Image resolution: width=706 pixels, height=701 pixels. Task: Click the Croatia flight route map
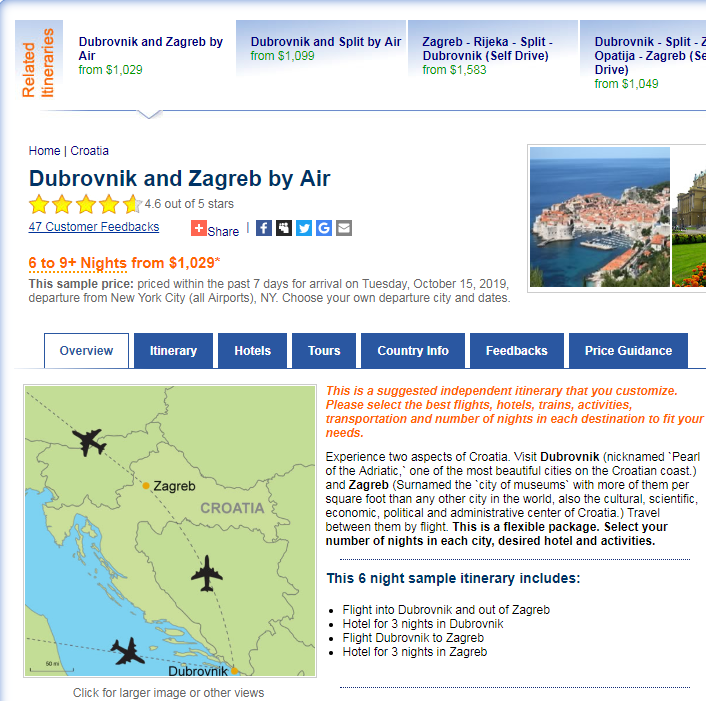170,531
